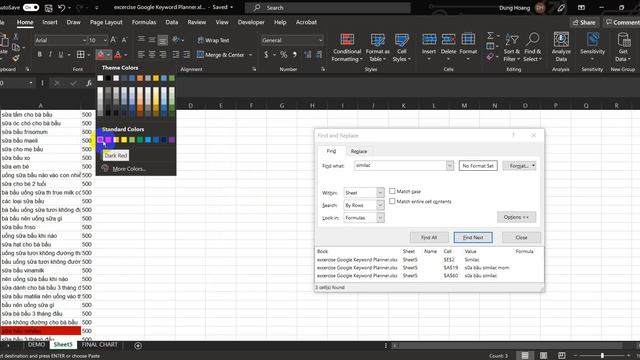
Task: Open Sort & Filter in the Editing group
Action: click(x=511, y=47)
